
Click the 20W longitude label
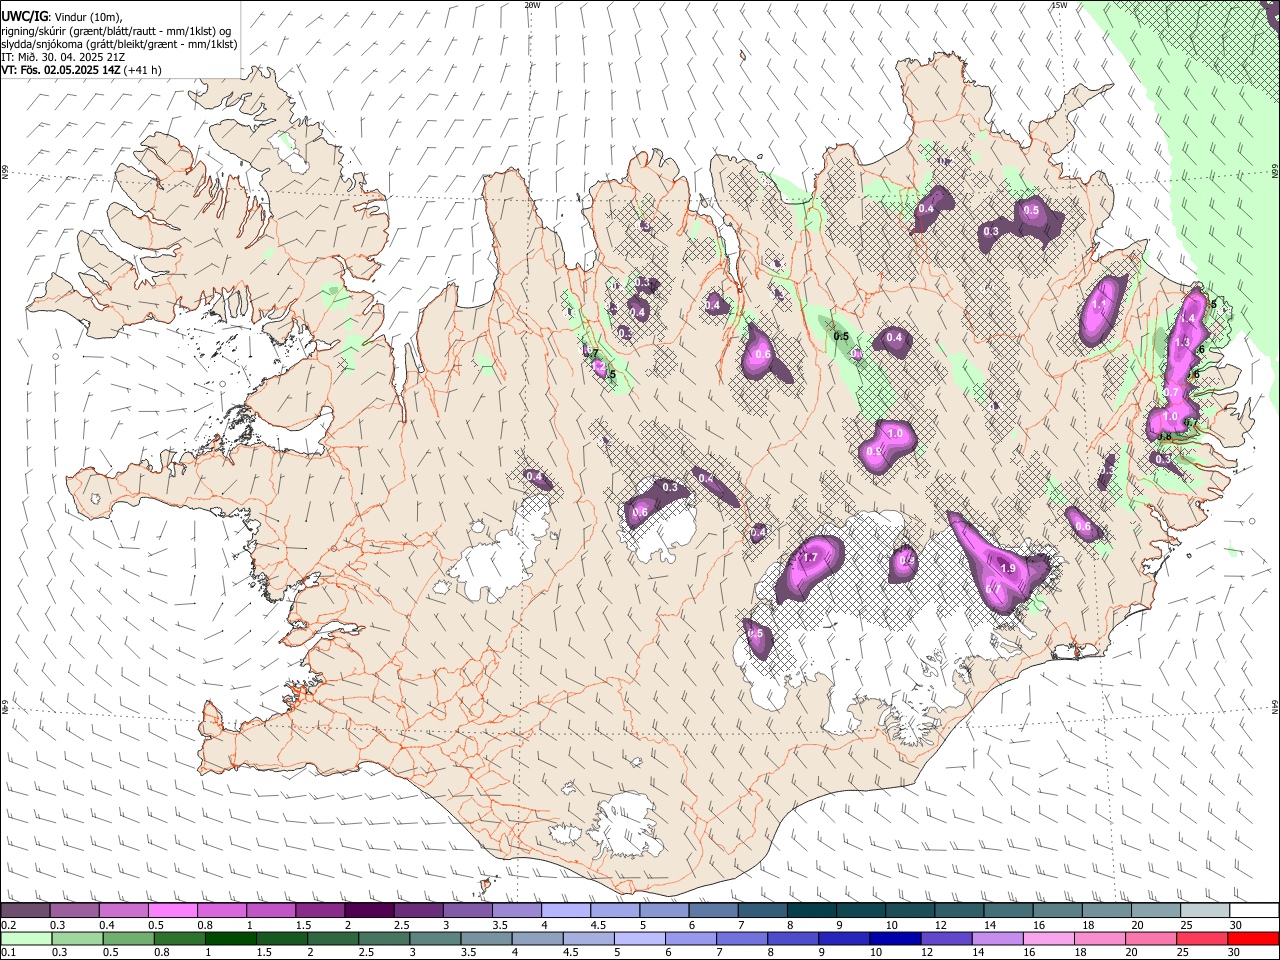pos(532,5)
